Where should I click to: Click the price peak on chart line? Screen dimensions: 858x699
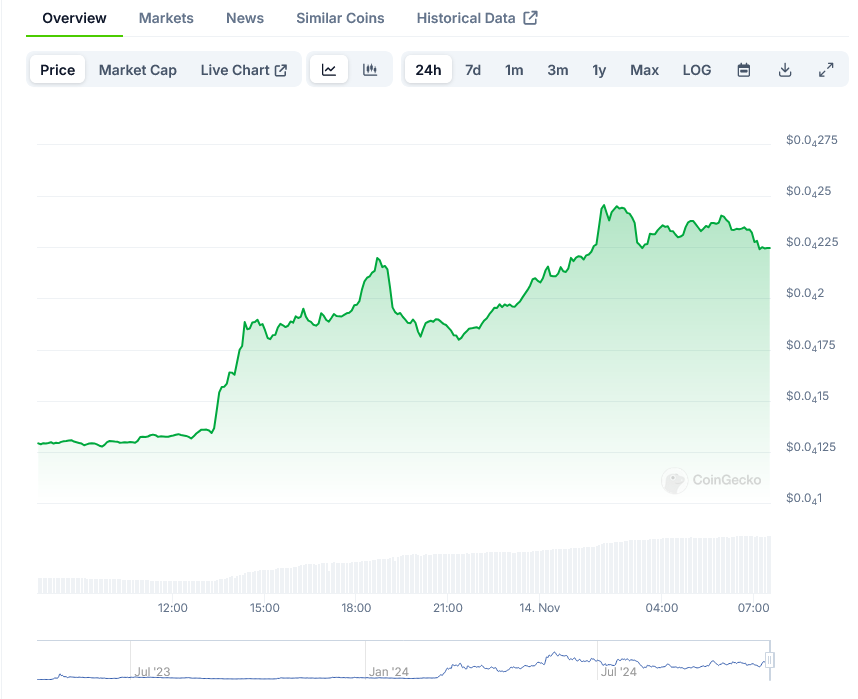coord(604,206)
